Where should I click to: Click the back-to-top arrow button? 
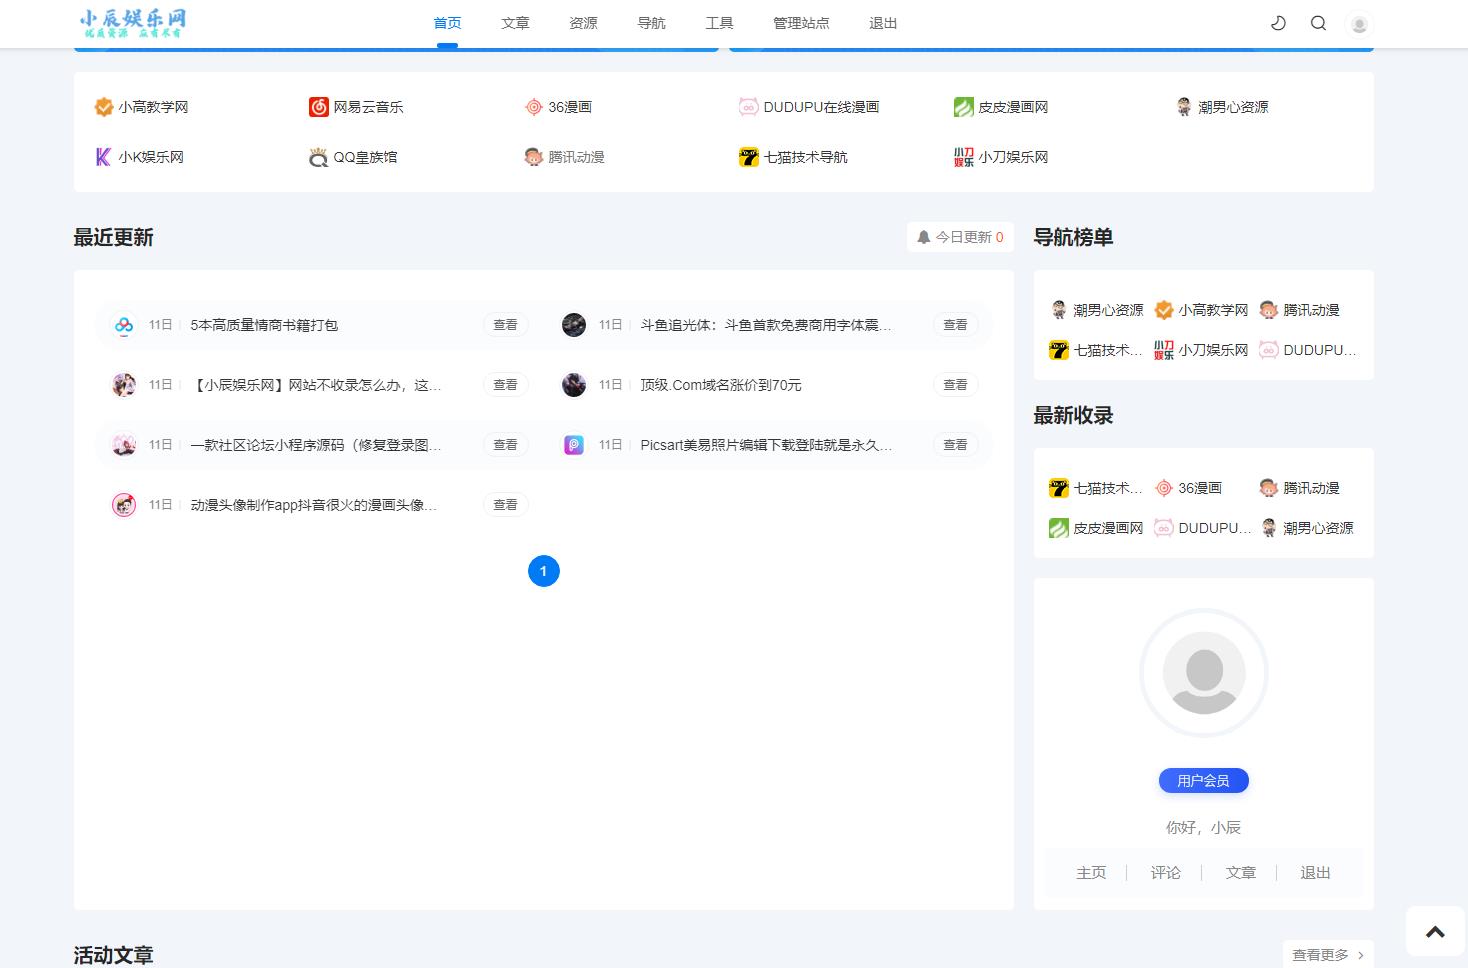click(1434, 930)
